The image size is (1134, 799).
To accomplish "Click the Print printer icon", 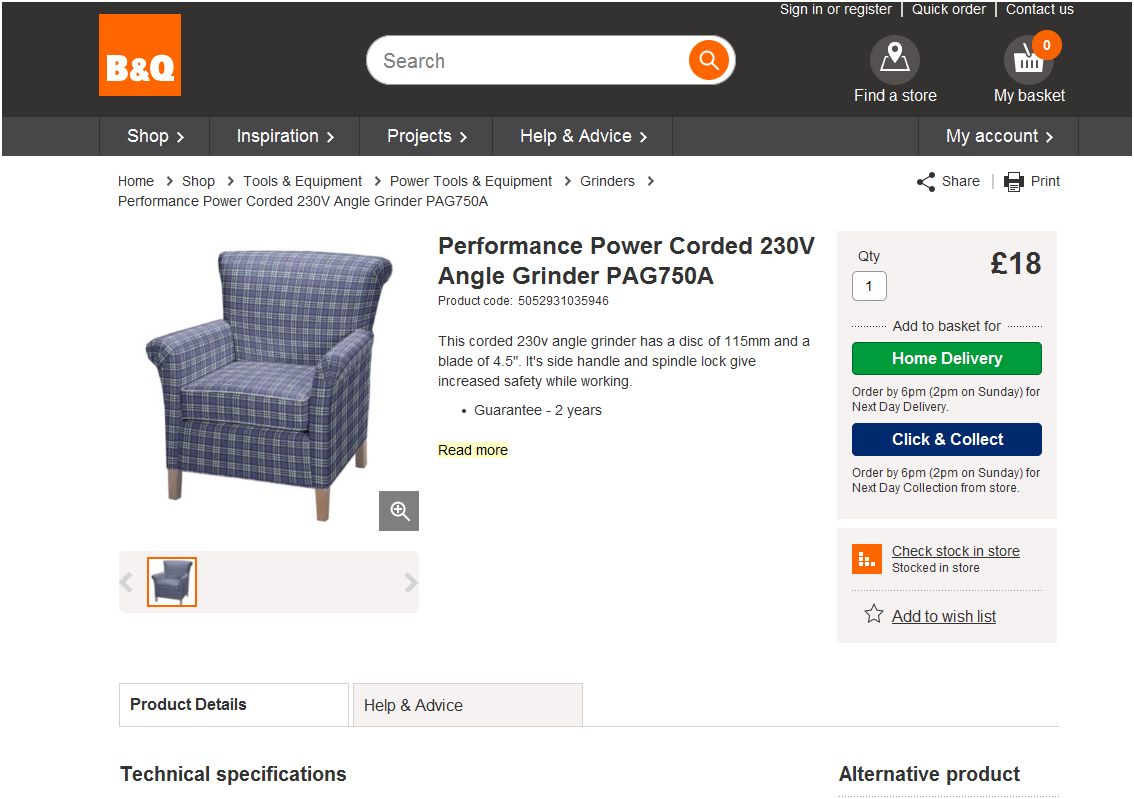I will click(x=1014, y=181).
